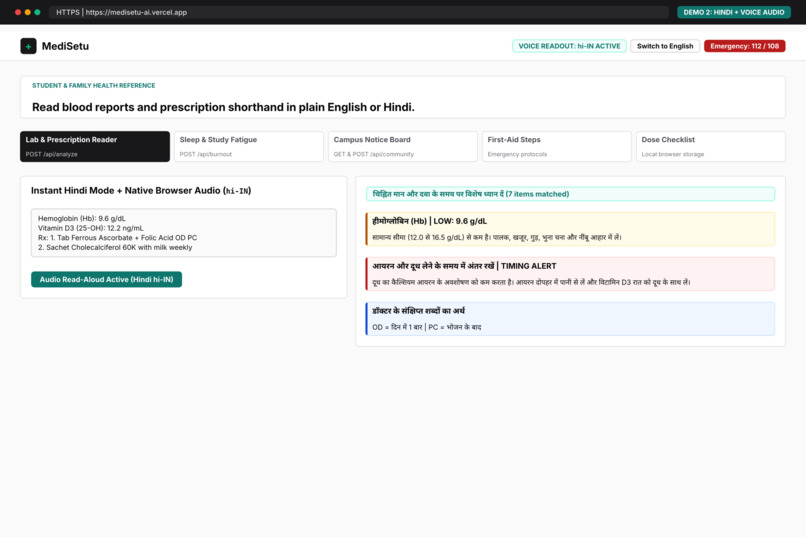Click 'STUDENT & FAMILY HEALTH REFERENCE' label

94,85
